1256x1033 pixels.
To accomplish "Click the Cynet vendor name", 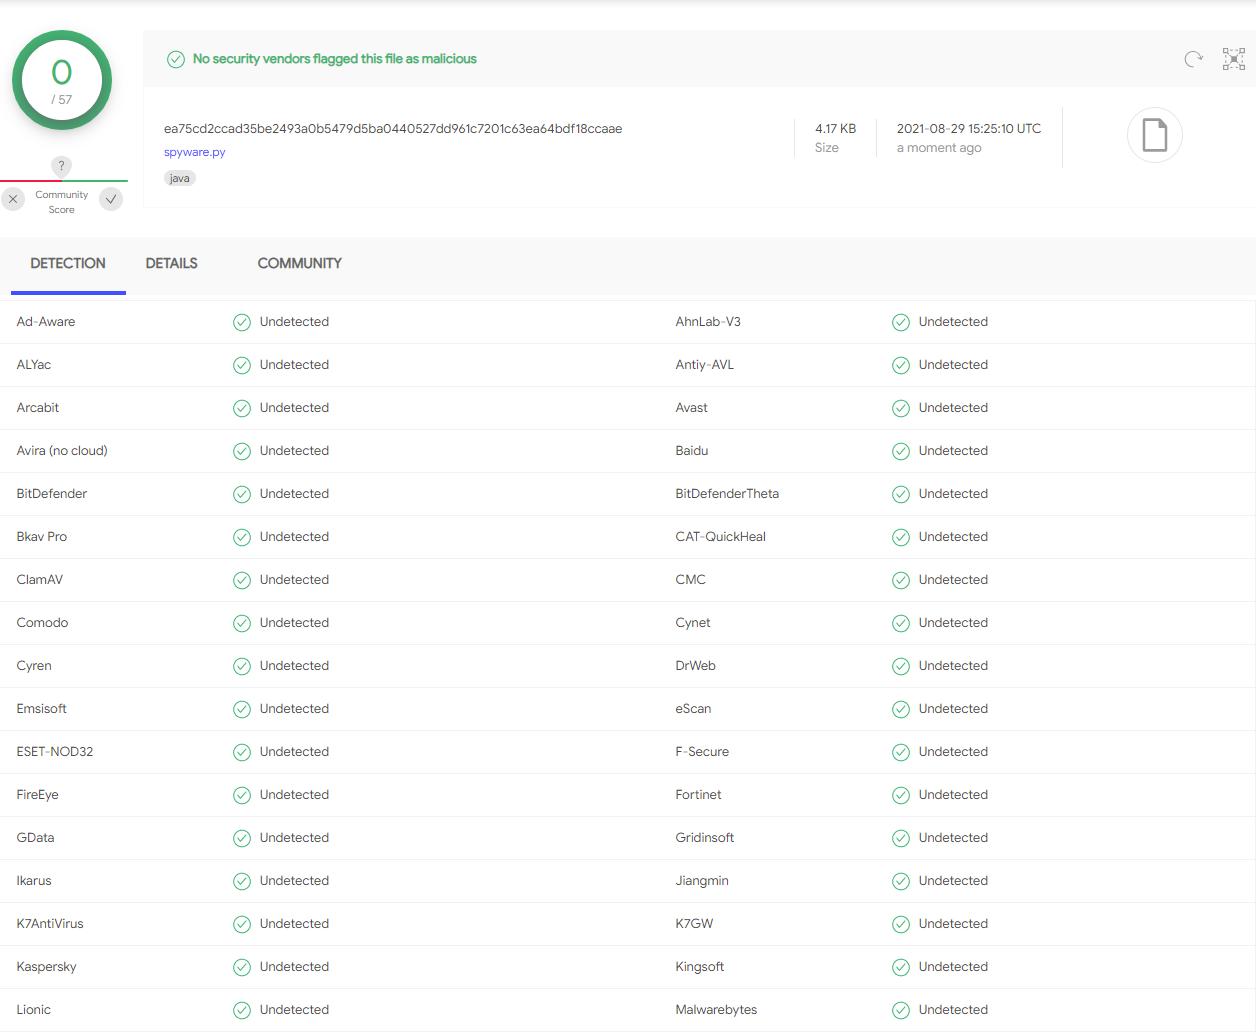I will 693,623.
